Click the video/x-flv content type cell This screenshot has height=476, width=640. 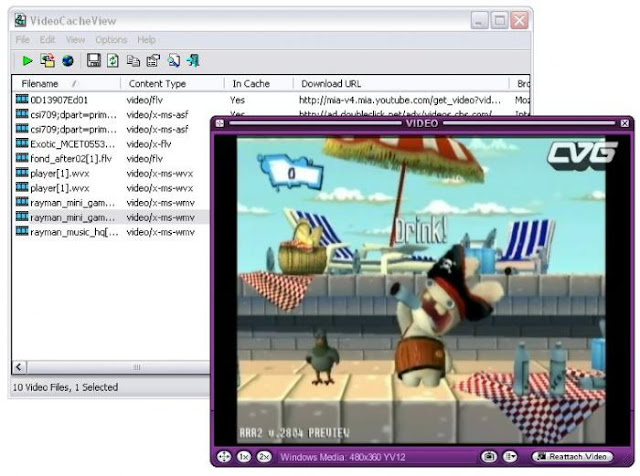[149, 144]
